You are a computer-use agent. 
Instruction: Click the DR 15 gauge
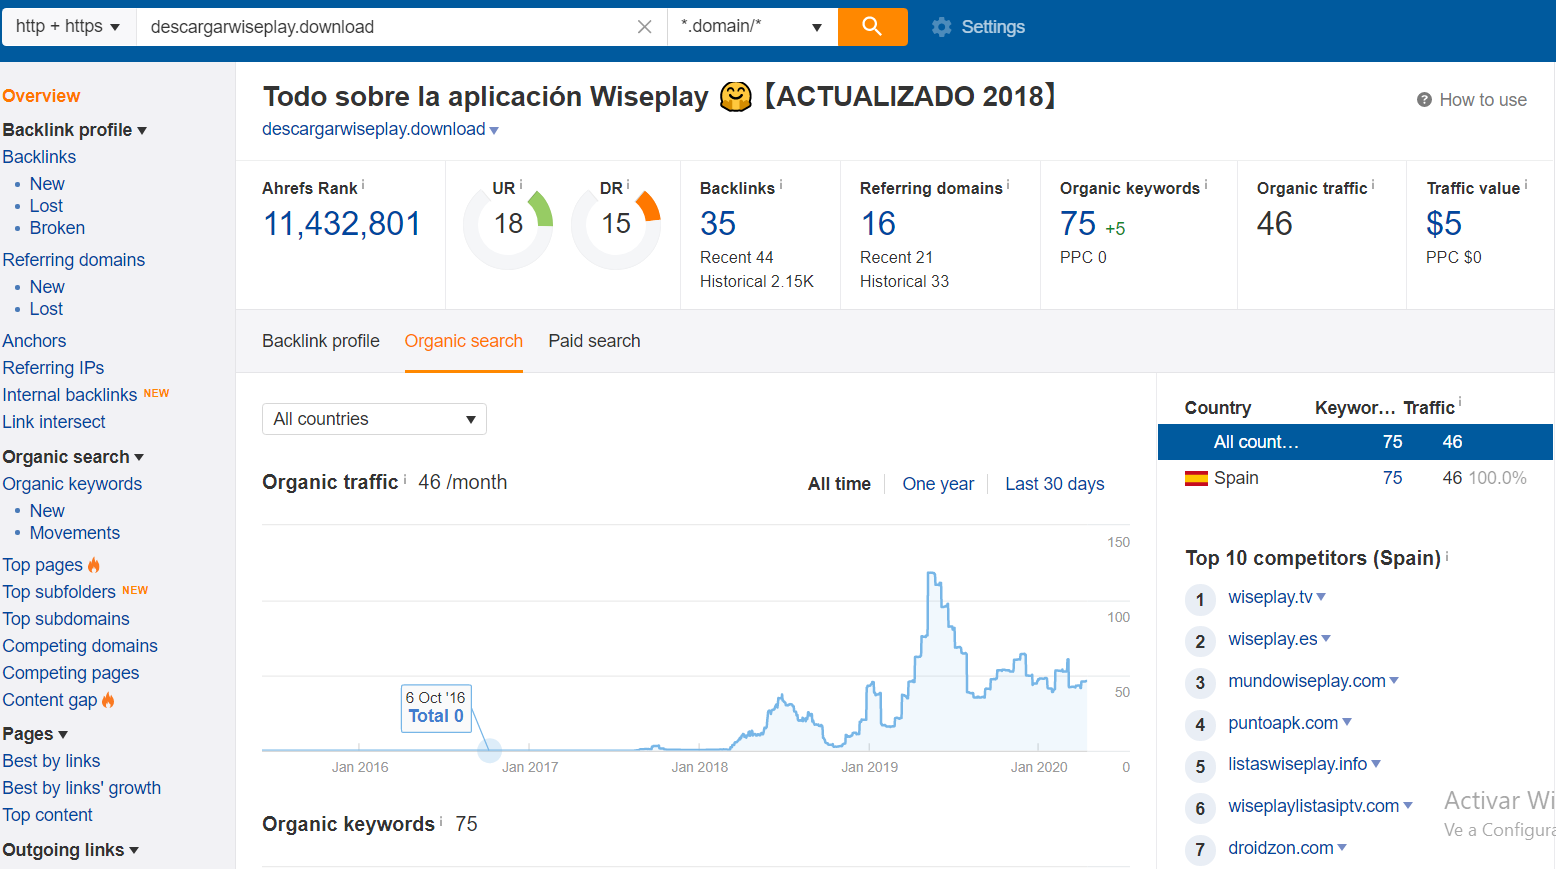(x=616, y=224)
